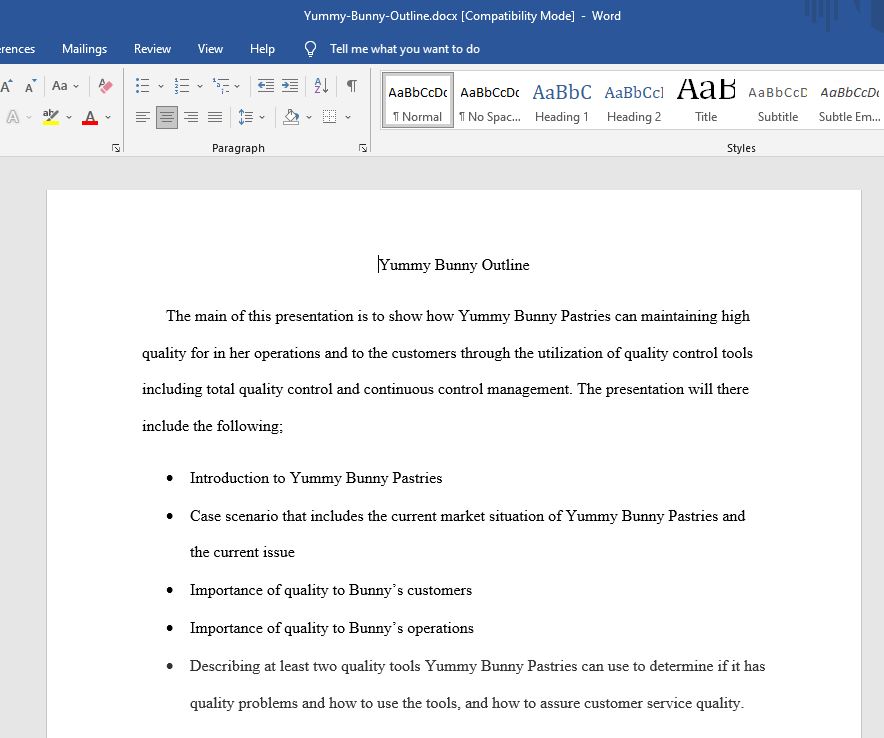
Task: Click the line starting 'quality problems and how to use'
Action: pyautogui.click(x=467, y=703)
